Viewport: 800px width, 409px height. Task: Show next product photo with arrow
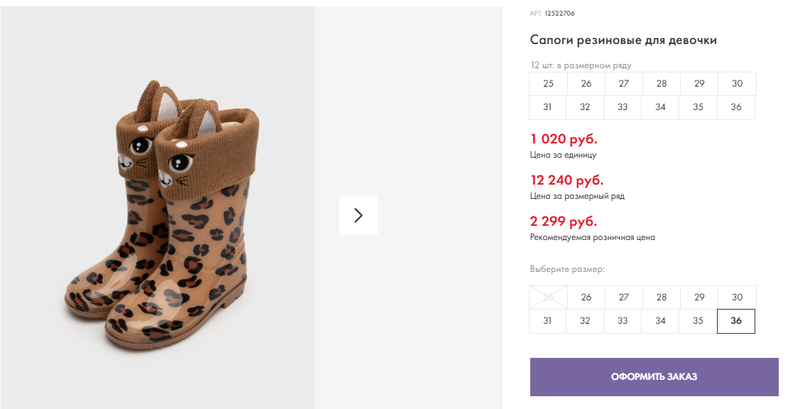click(358, 215)
